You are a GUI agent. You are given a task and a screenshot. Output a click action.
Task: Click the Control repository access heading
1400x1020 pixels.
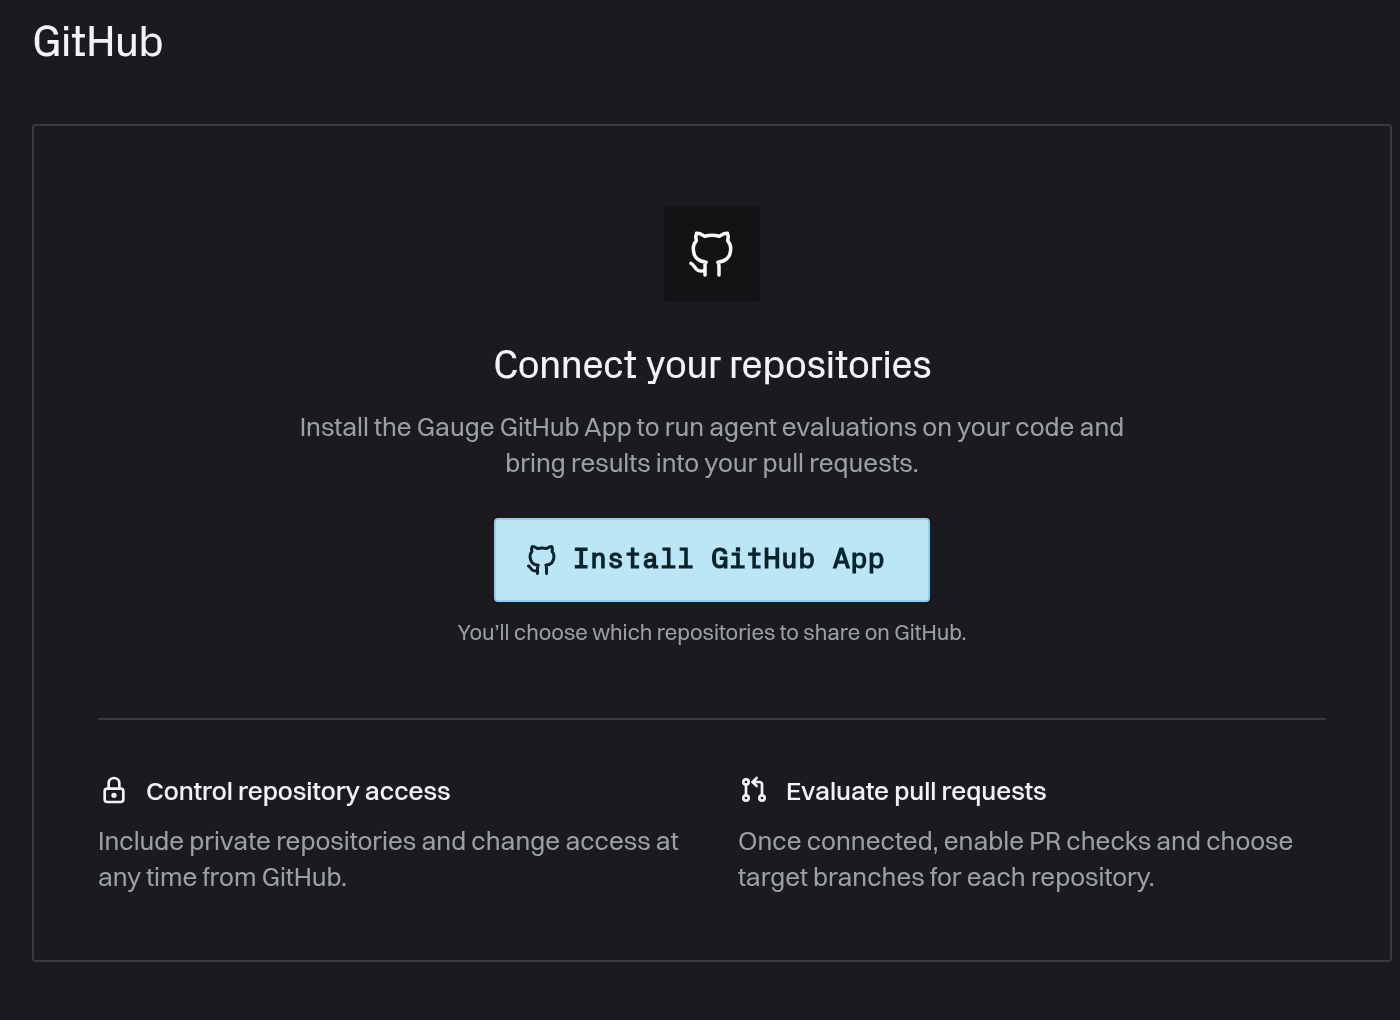pyautogui.click(x=298, y=791)
